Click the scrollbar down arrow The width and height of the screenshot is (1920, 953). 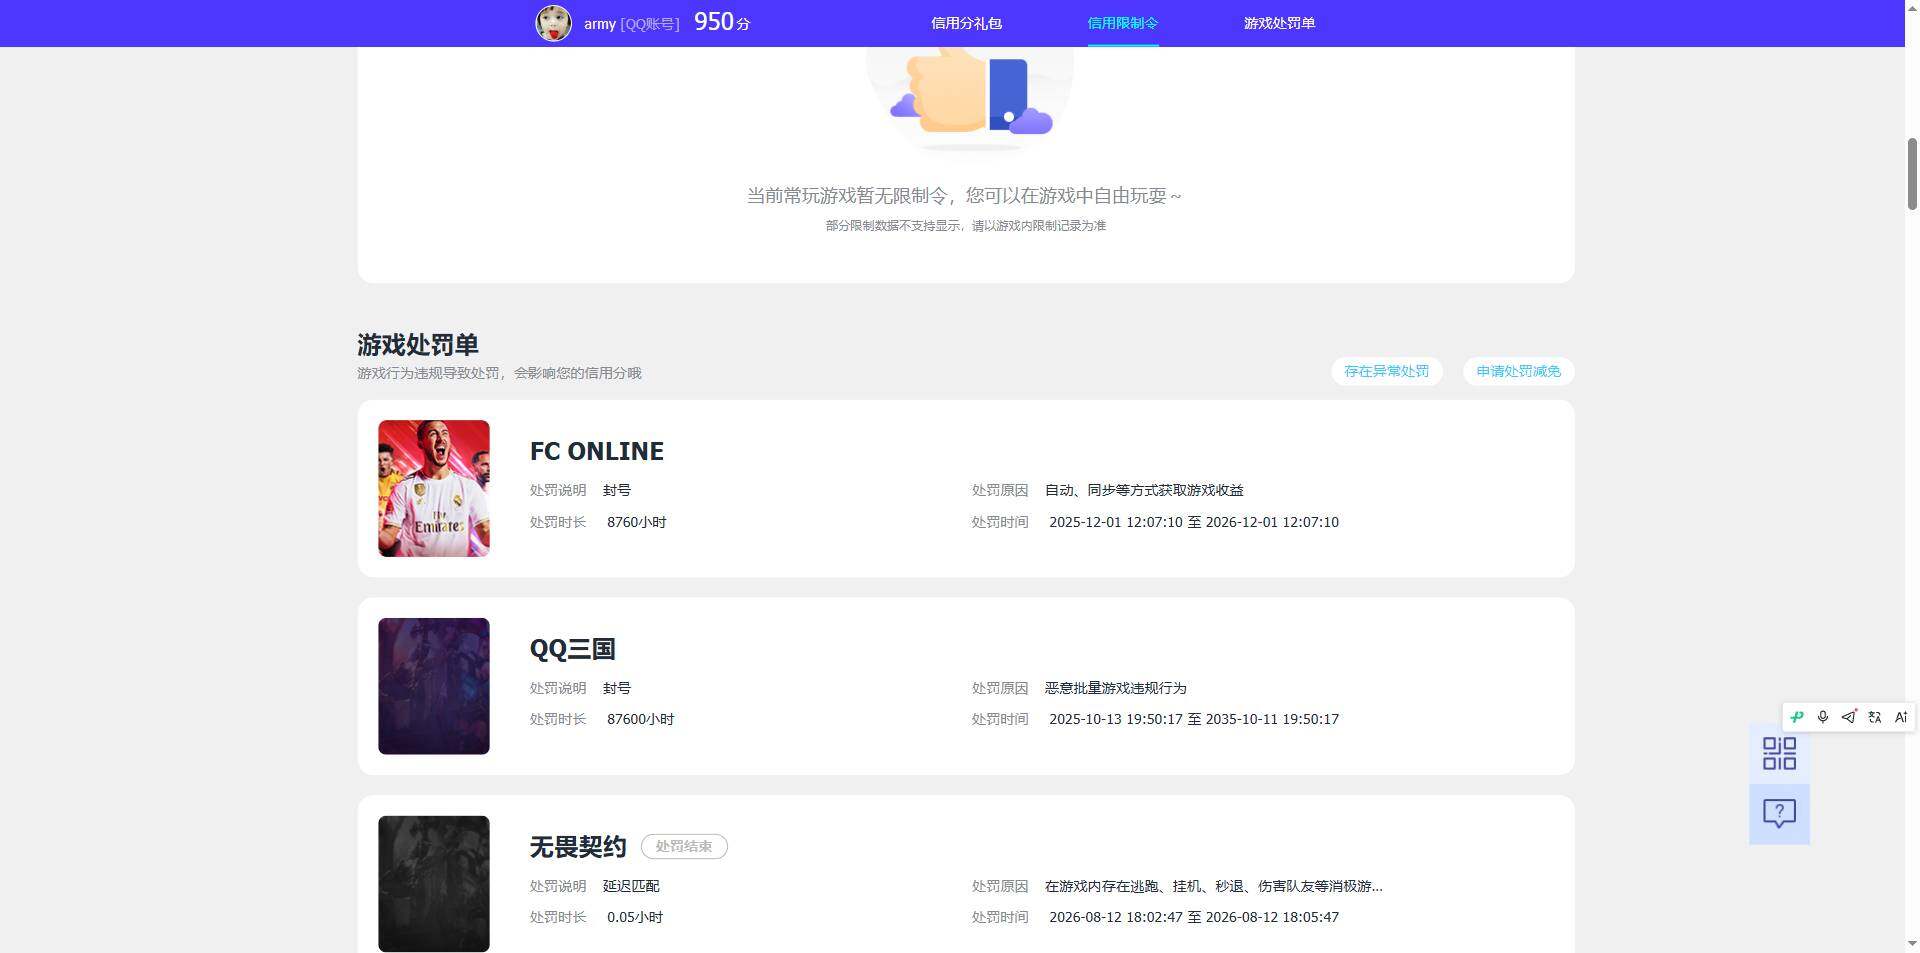(x=1912, y=943)
